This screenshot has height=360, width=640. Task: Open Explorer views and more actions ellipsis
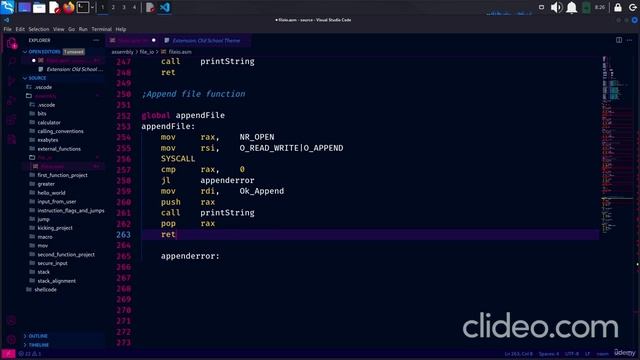pyautogui.click(x=96, y=40)
